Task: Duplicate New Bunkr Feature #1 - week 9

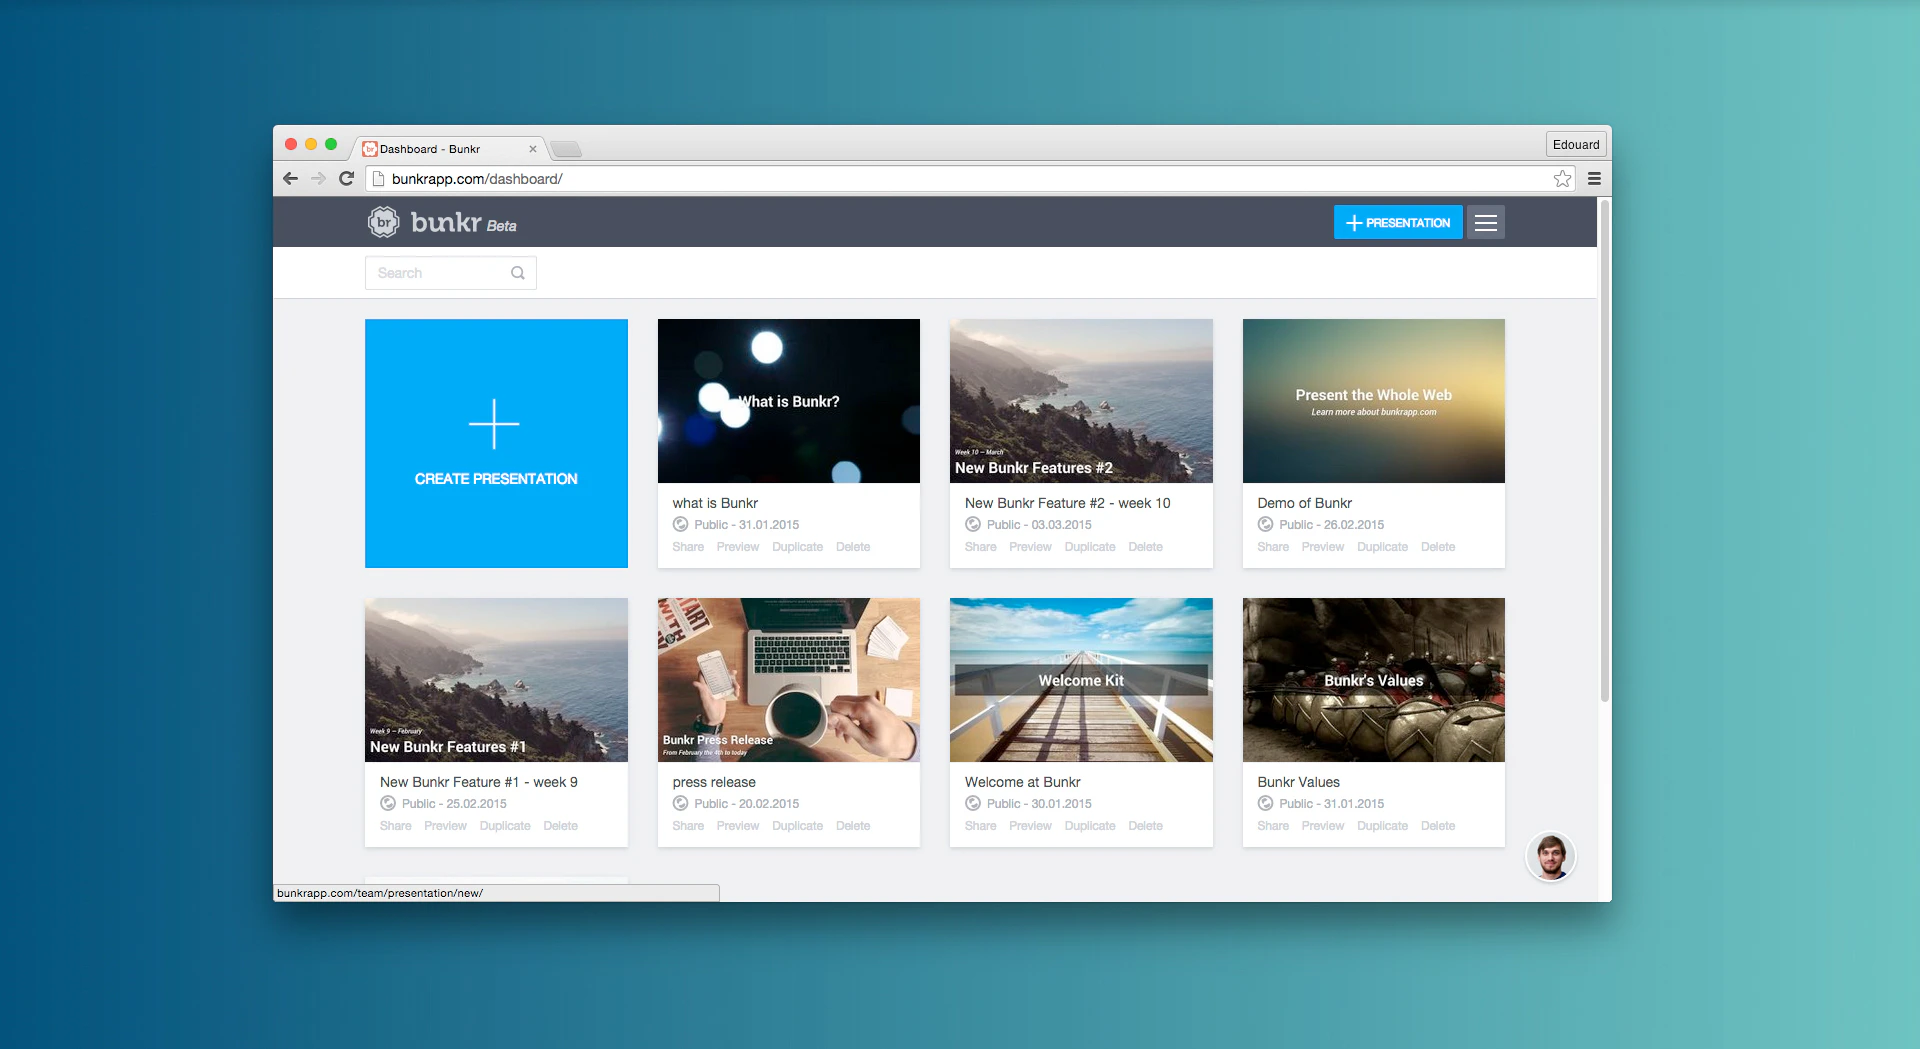Action: pyautogui.click(x=505, y=826)
